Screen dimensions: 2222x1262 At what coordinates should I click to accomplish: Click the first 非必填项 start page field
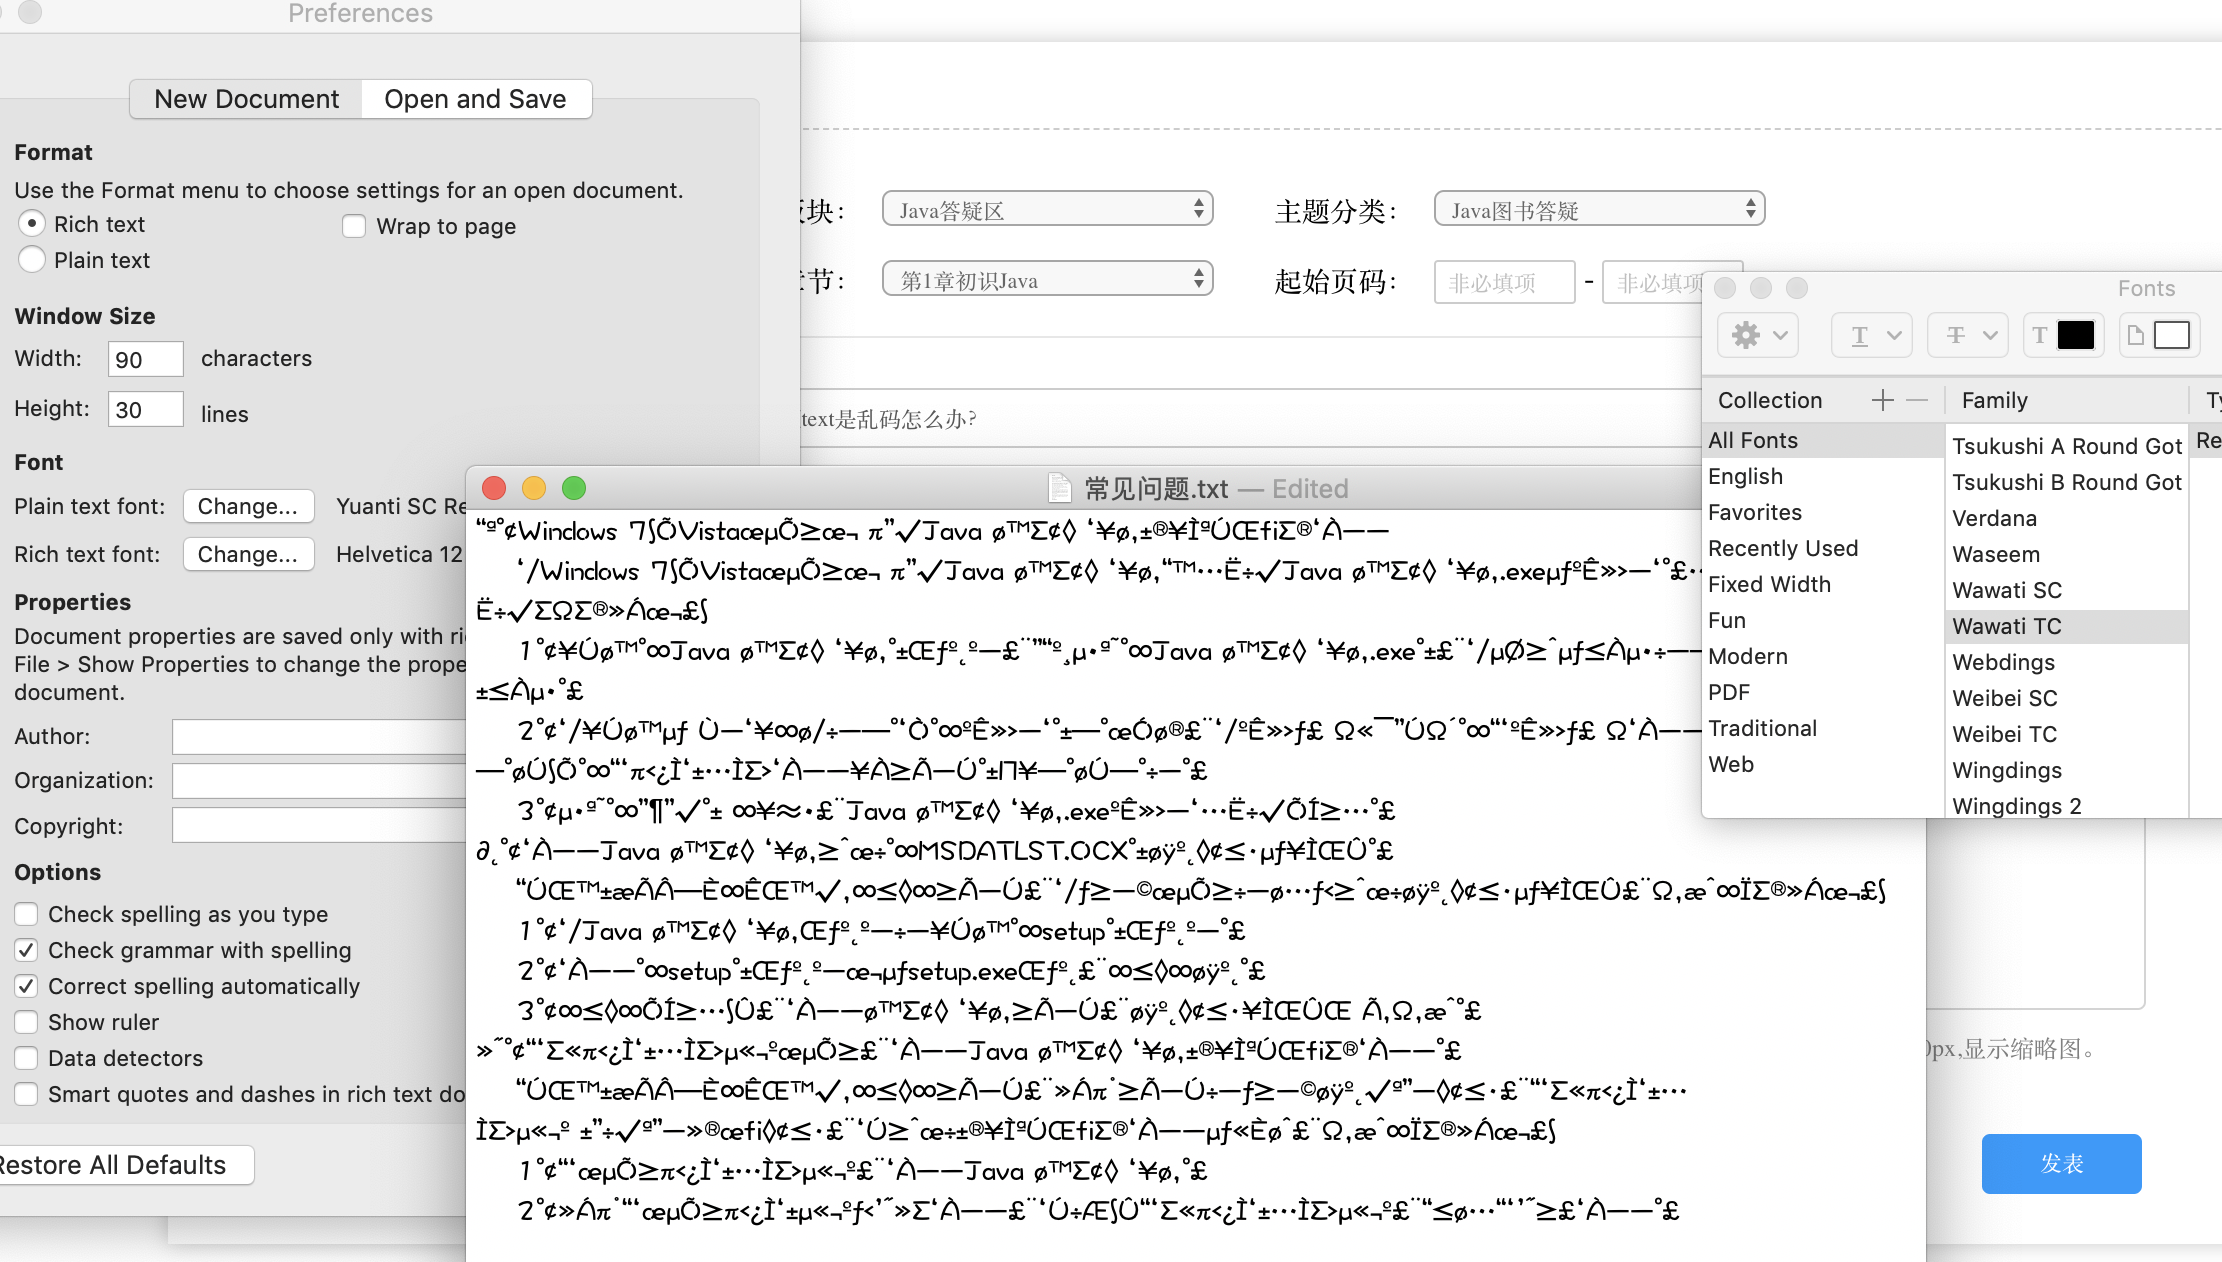coord(1504,282)
